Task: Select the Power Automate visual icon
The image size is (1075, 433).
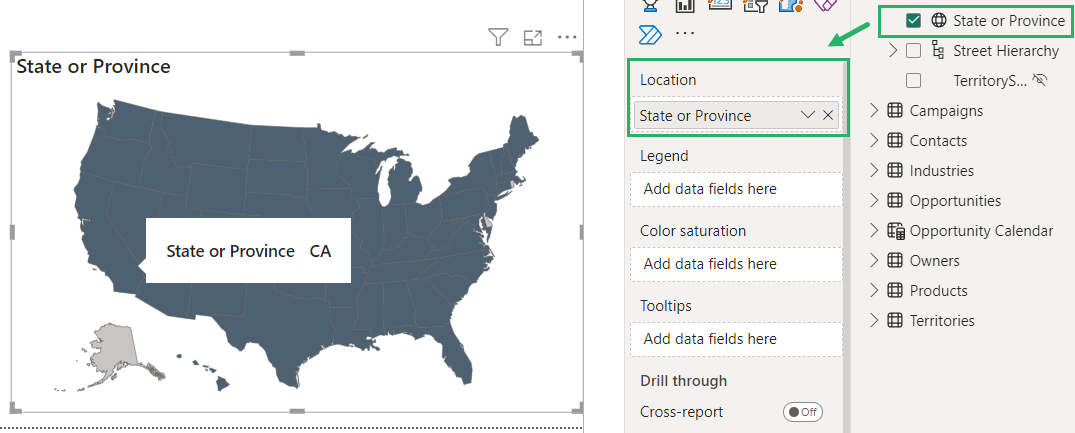Action: (650, 34)
